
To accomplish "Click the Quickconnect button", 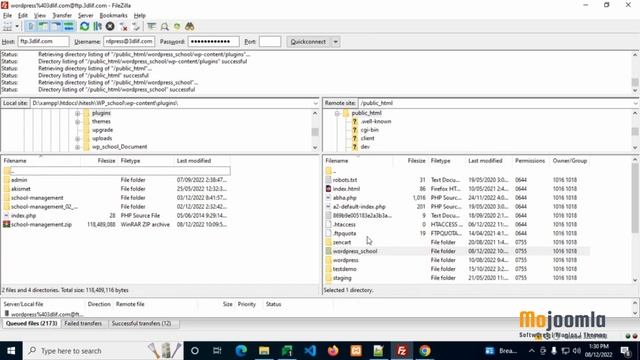I will [308, 42].
